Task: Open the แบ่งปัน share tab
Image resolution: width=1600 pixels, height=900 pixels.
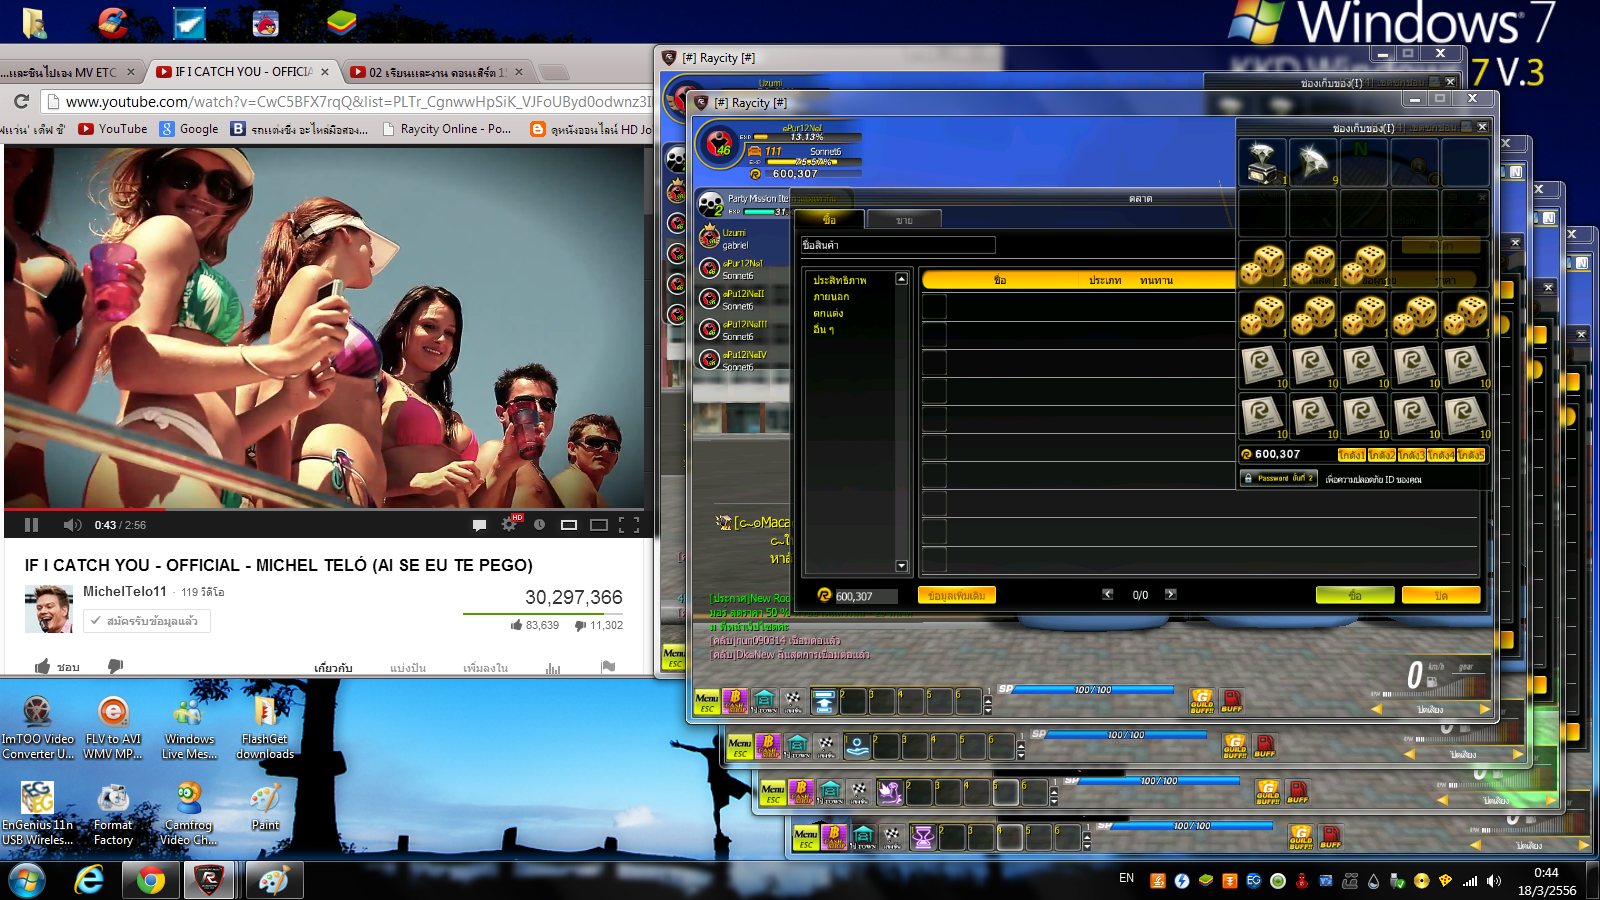Action: click(x=408, y=668)
